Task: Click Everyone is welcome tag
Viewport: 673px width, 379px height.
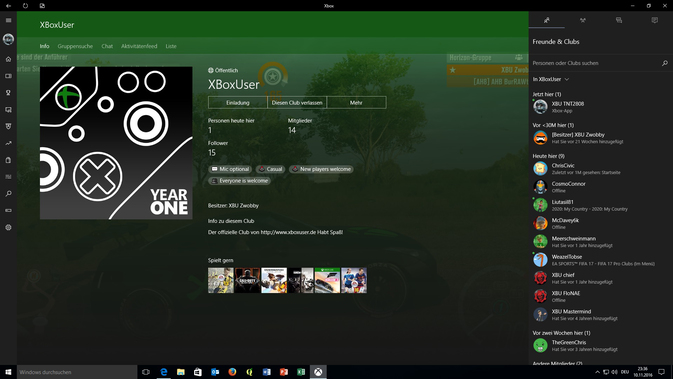Action: click(239, 181)
